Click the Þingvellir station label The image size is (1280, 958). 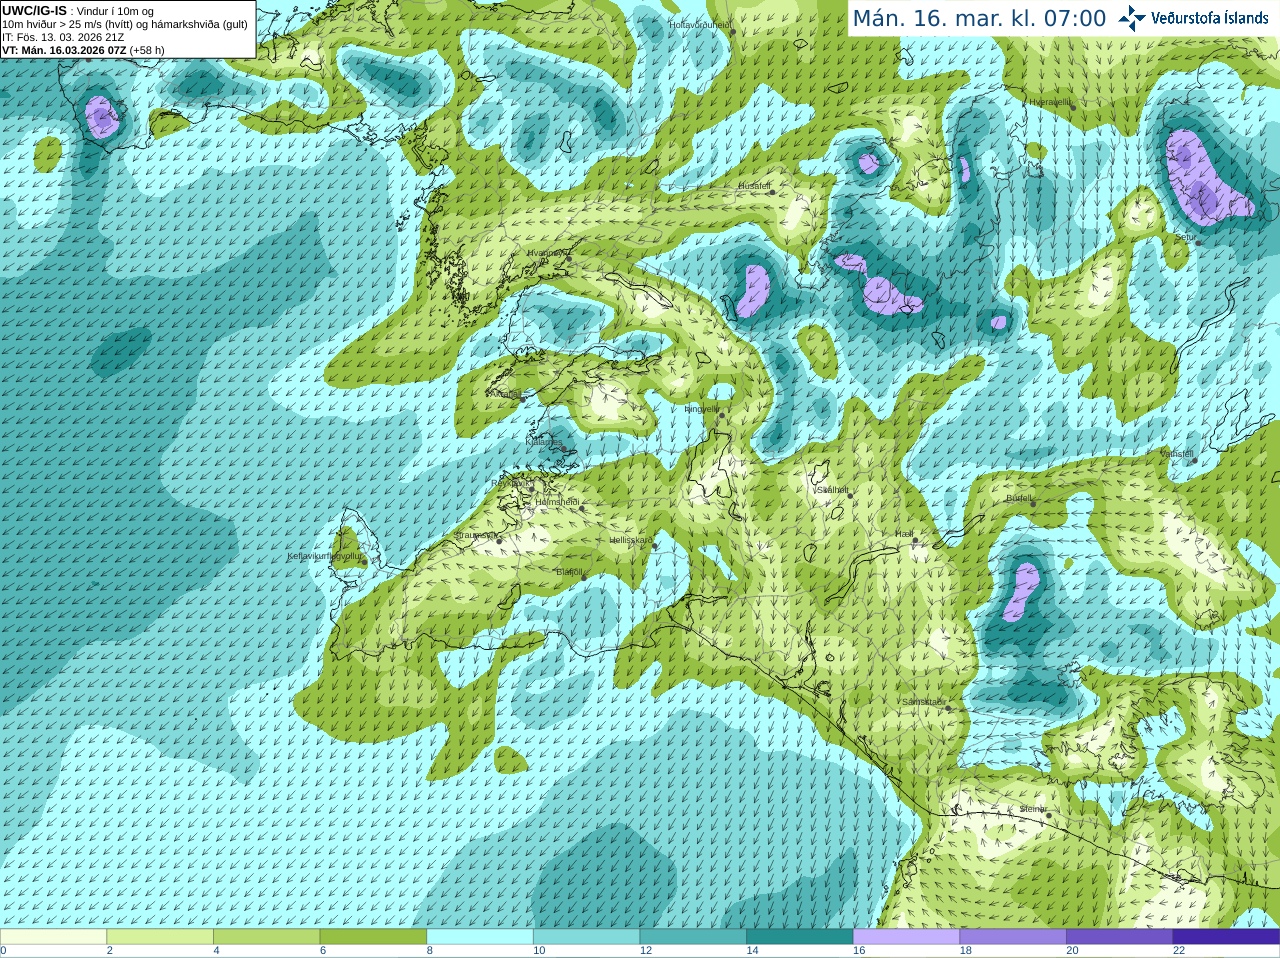coord(701,409)
